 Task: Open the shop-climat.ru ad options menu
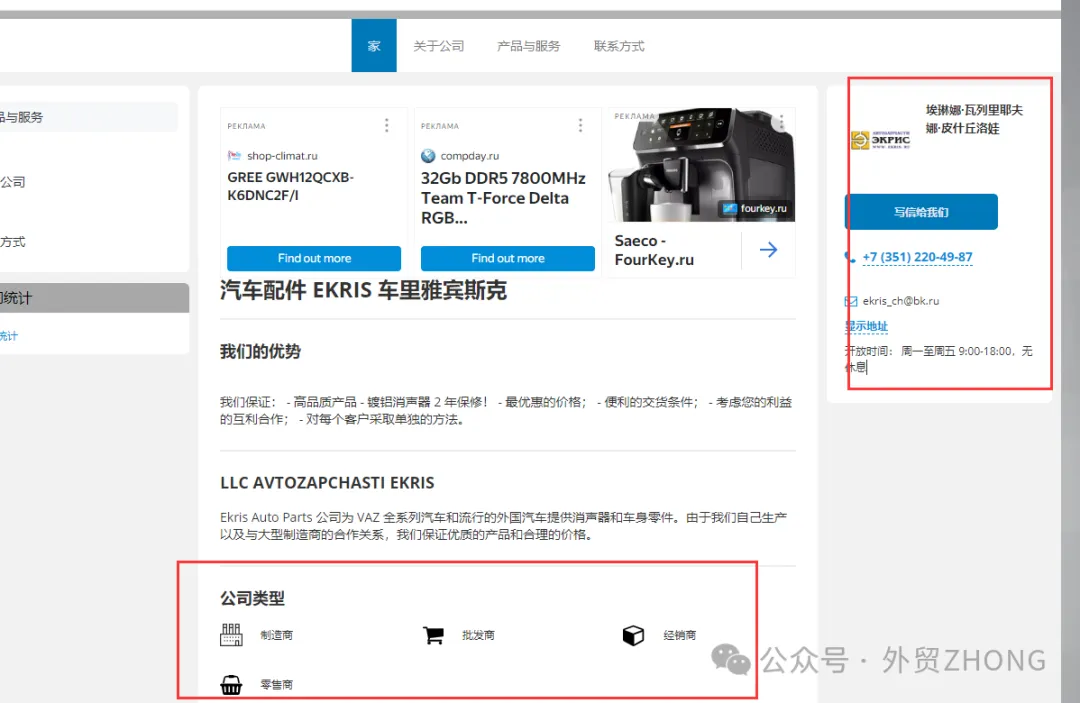tap(386, 125)
